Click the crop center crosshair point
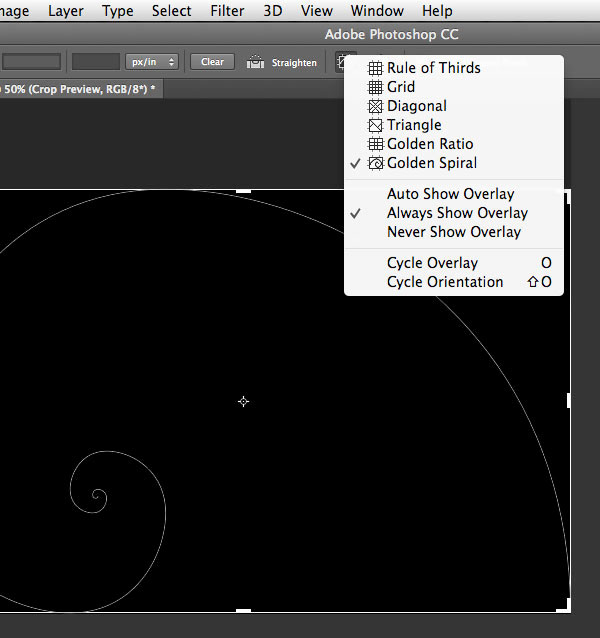600x638 pixels. point(243,401)
